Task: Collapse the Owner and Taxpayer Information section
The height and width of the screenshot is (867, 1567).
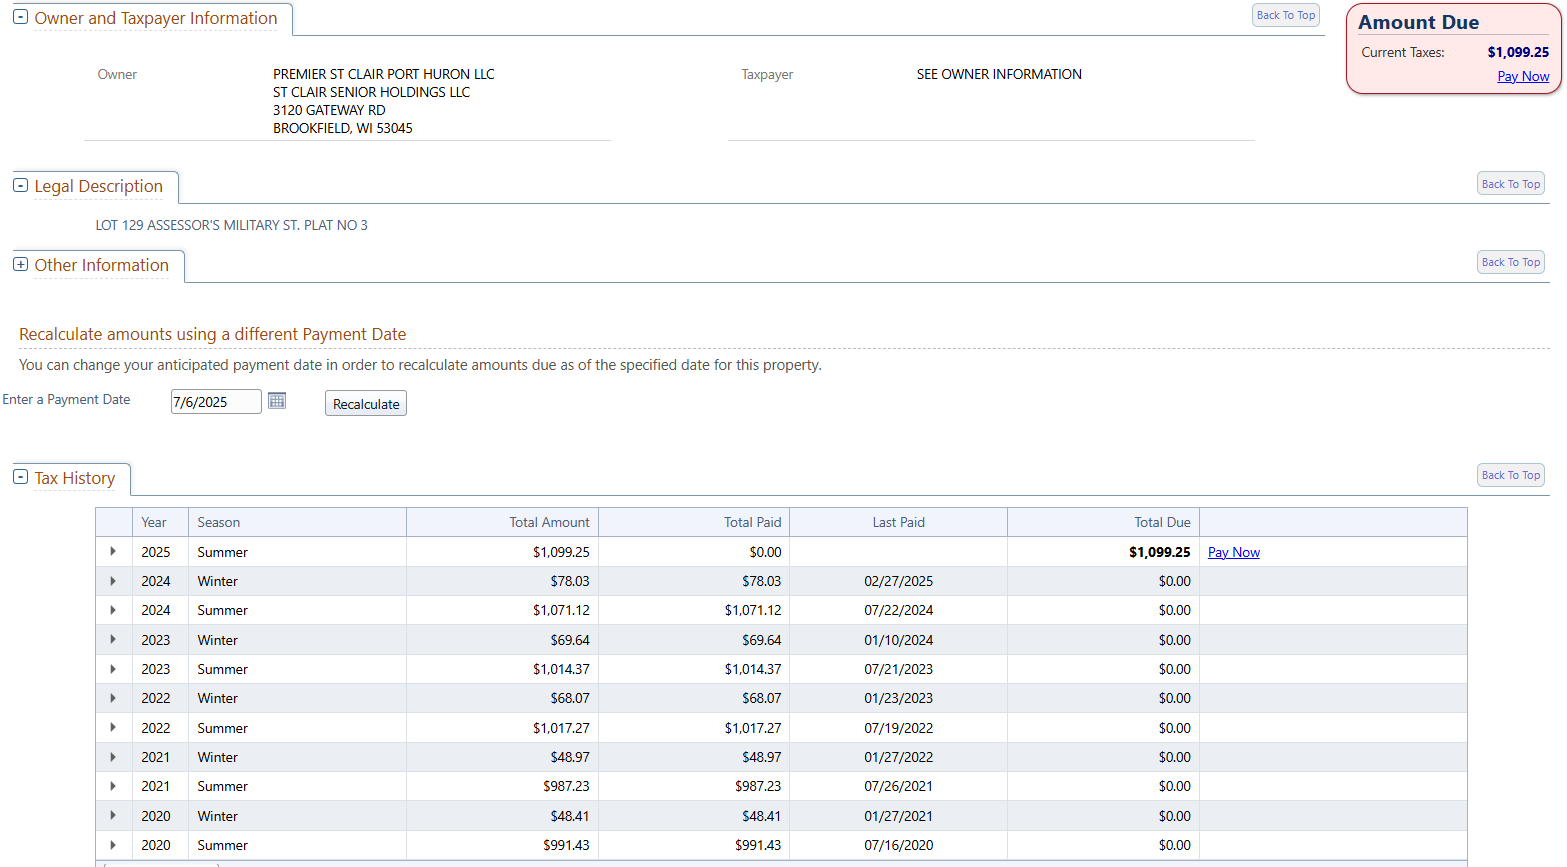Action: (x=20, y=17)
